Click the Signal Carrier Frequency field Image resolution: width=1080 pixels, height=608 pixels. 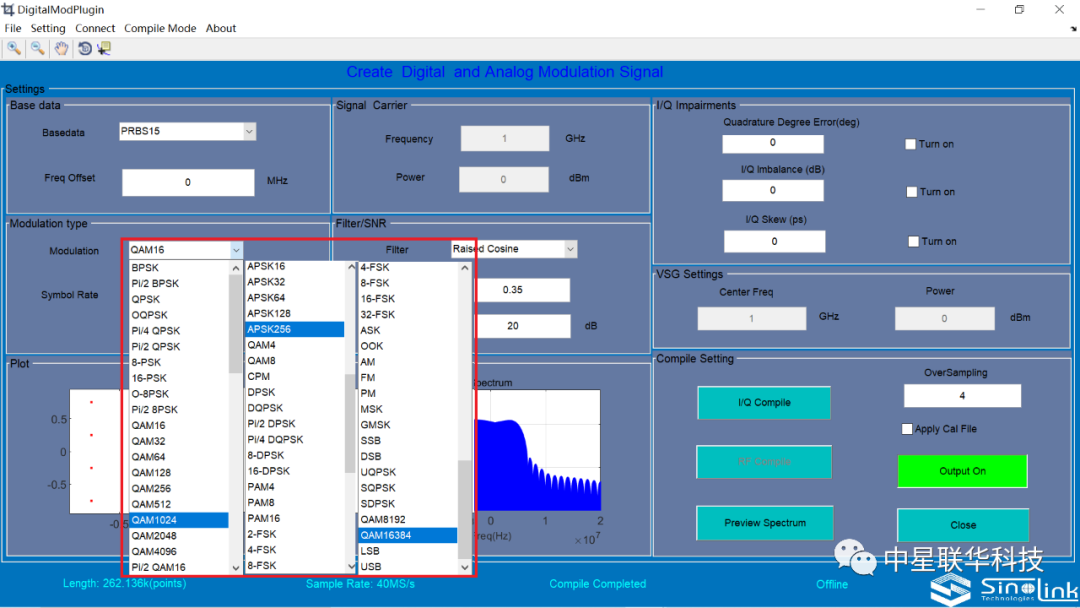coord(505,138)
